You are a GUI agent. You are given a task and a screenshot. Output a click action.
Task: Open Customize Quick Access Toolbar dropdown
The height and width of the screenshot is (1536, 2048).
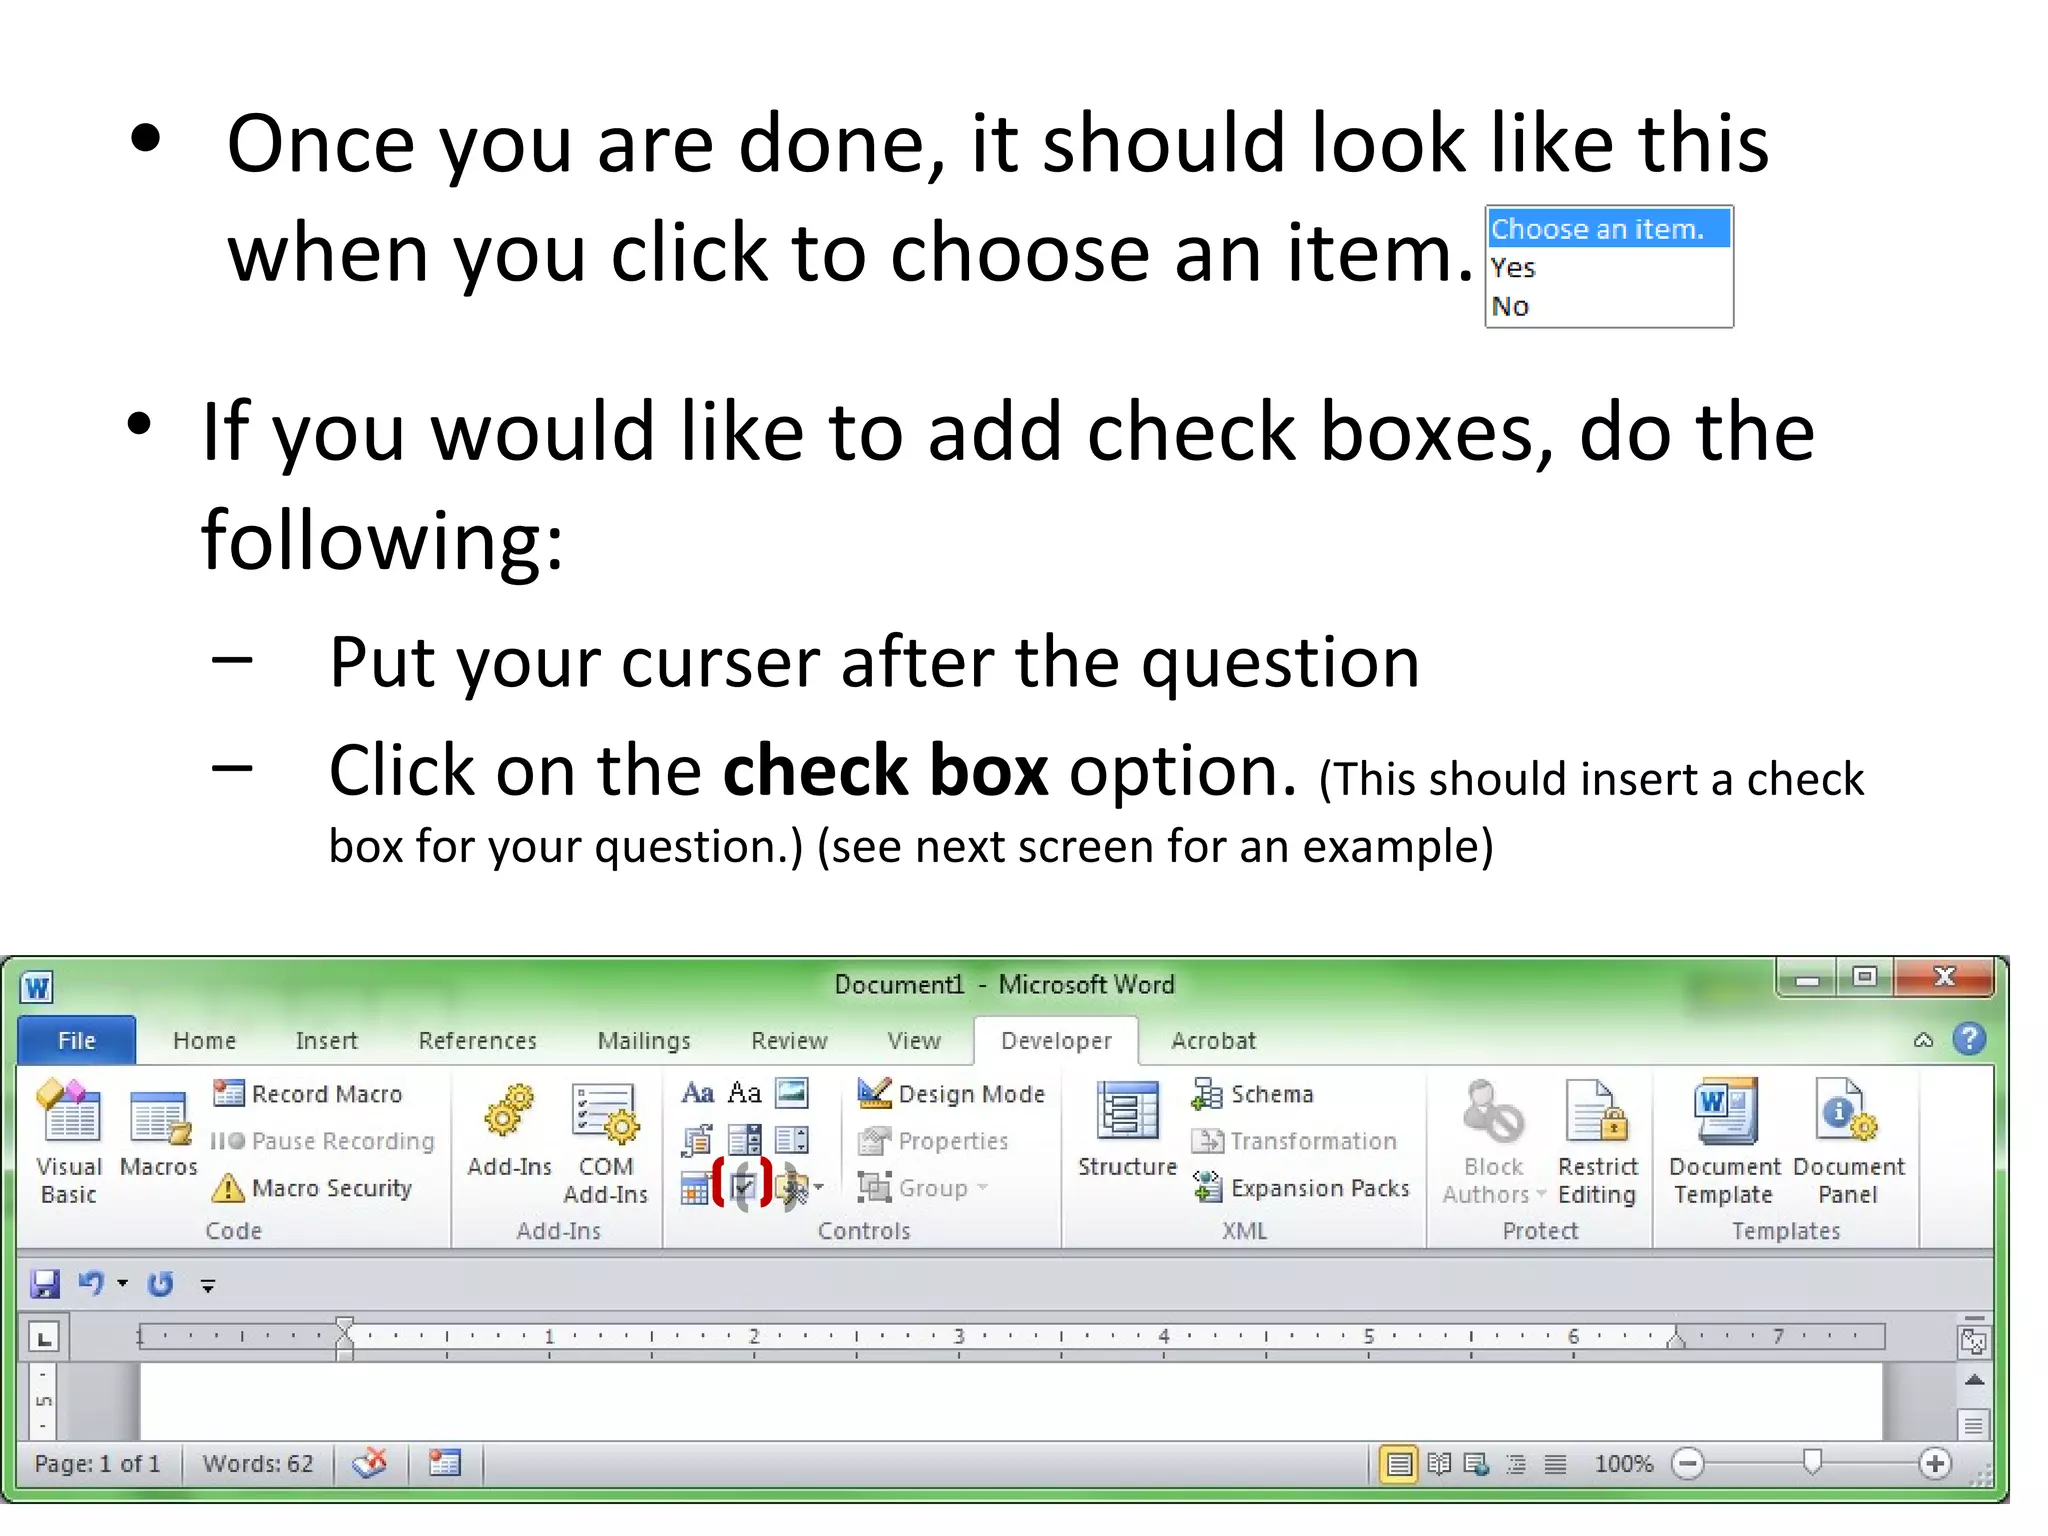[208, 1286]
